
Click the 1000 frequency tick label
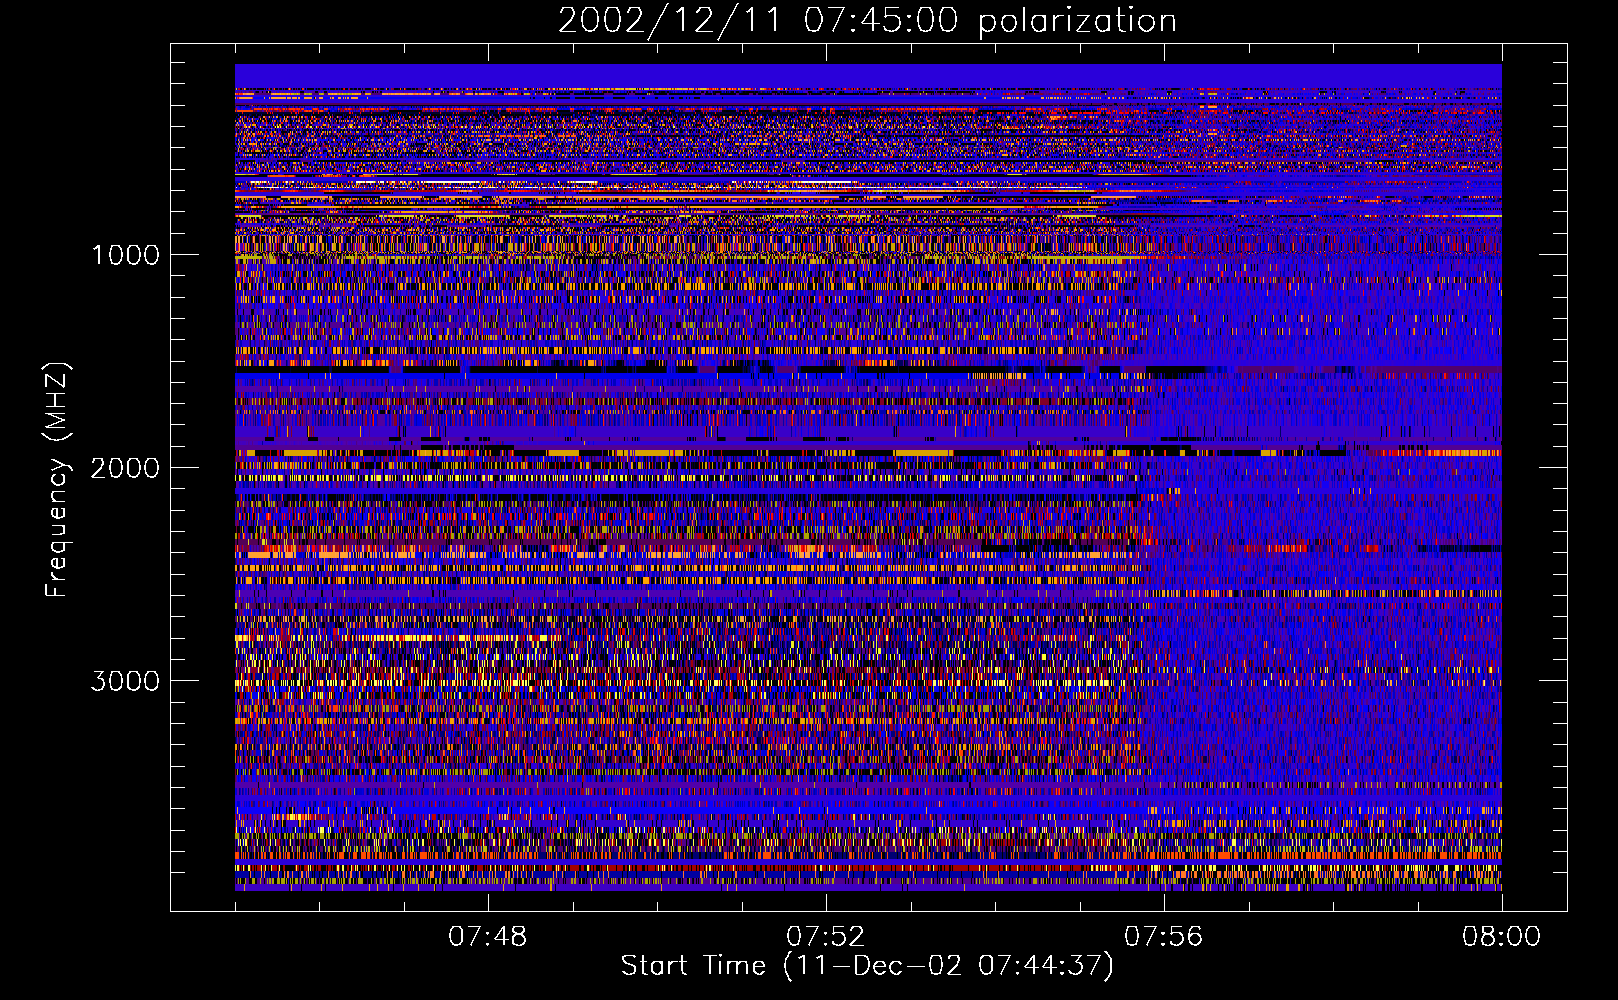click(x=125, y=255)
